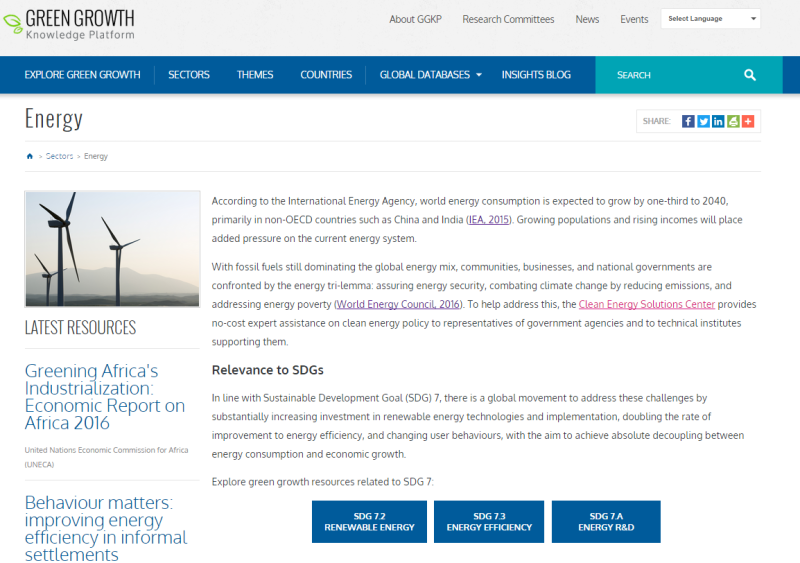
Task: Click into the Search input field
Action: click(x=670, y=75)
